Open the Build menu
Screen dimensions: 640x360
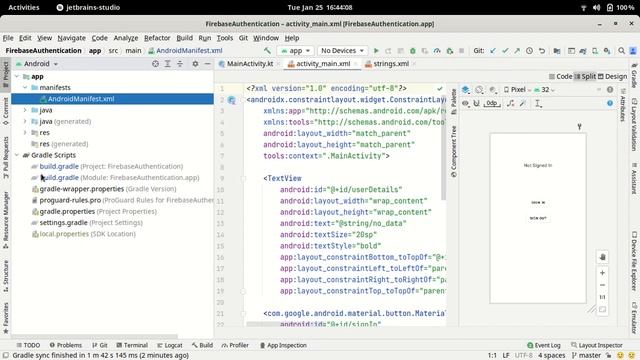point(184,38)
